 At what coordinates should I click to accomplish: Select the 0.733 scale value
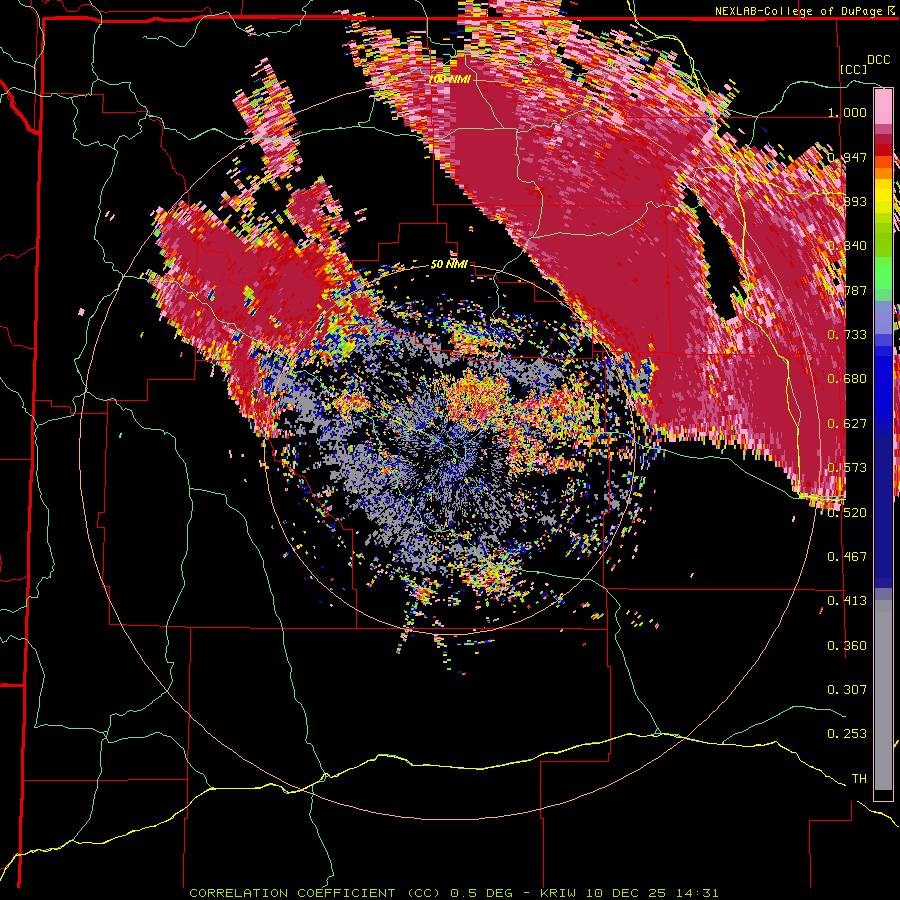847,335
